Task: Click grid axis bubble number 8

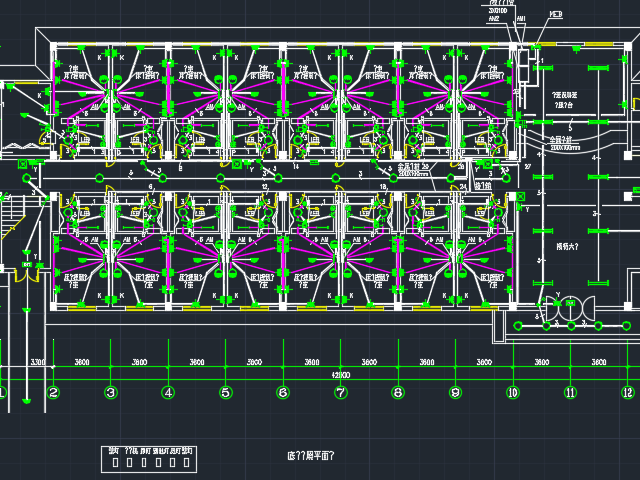Action: (x=398, y=393)
